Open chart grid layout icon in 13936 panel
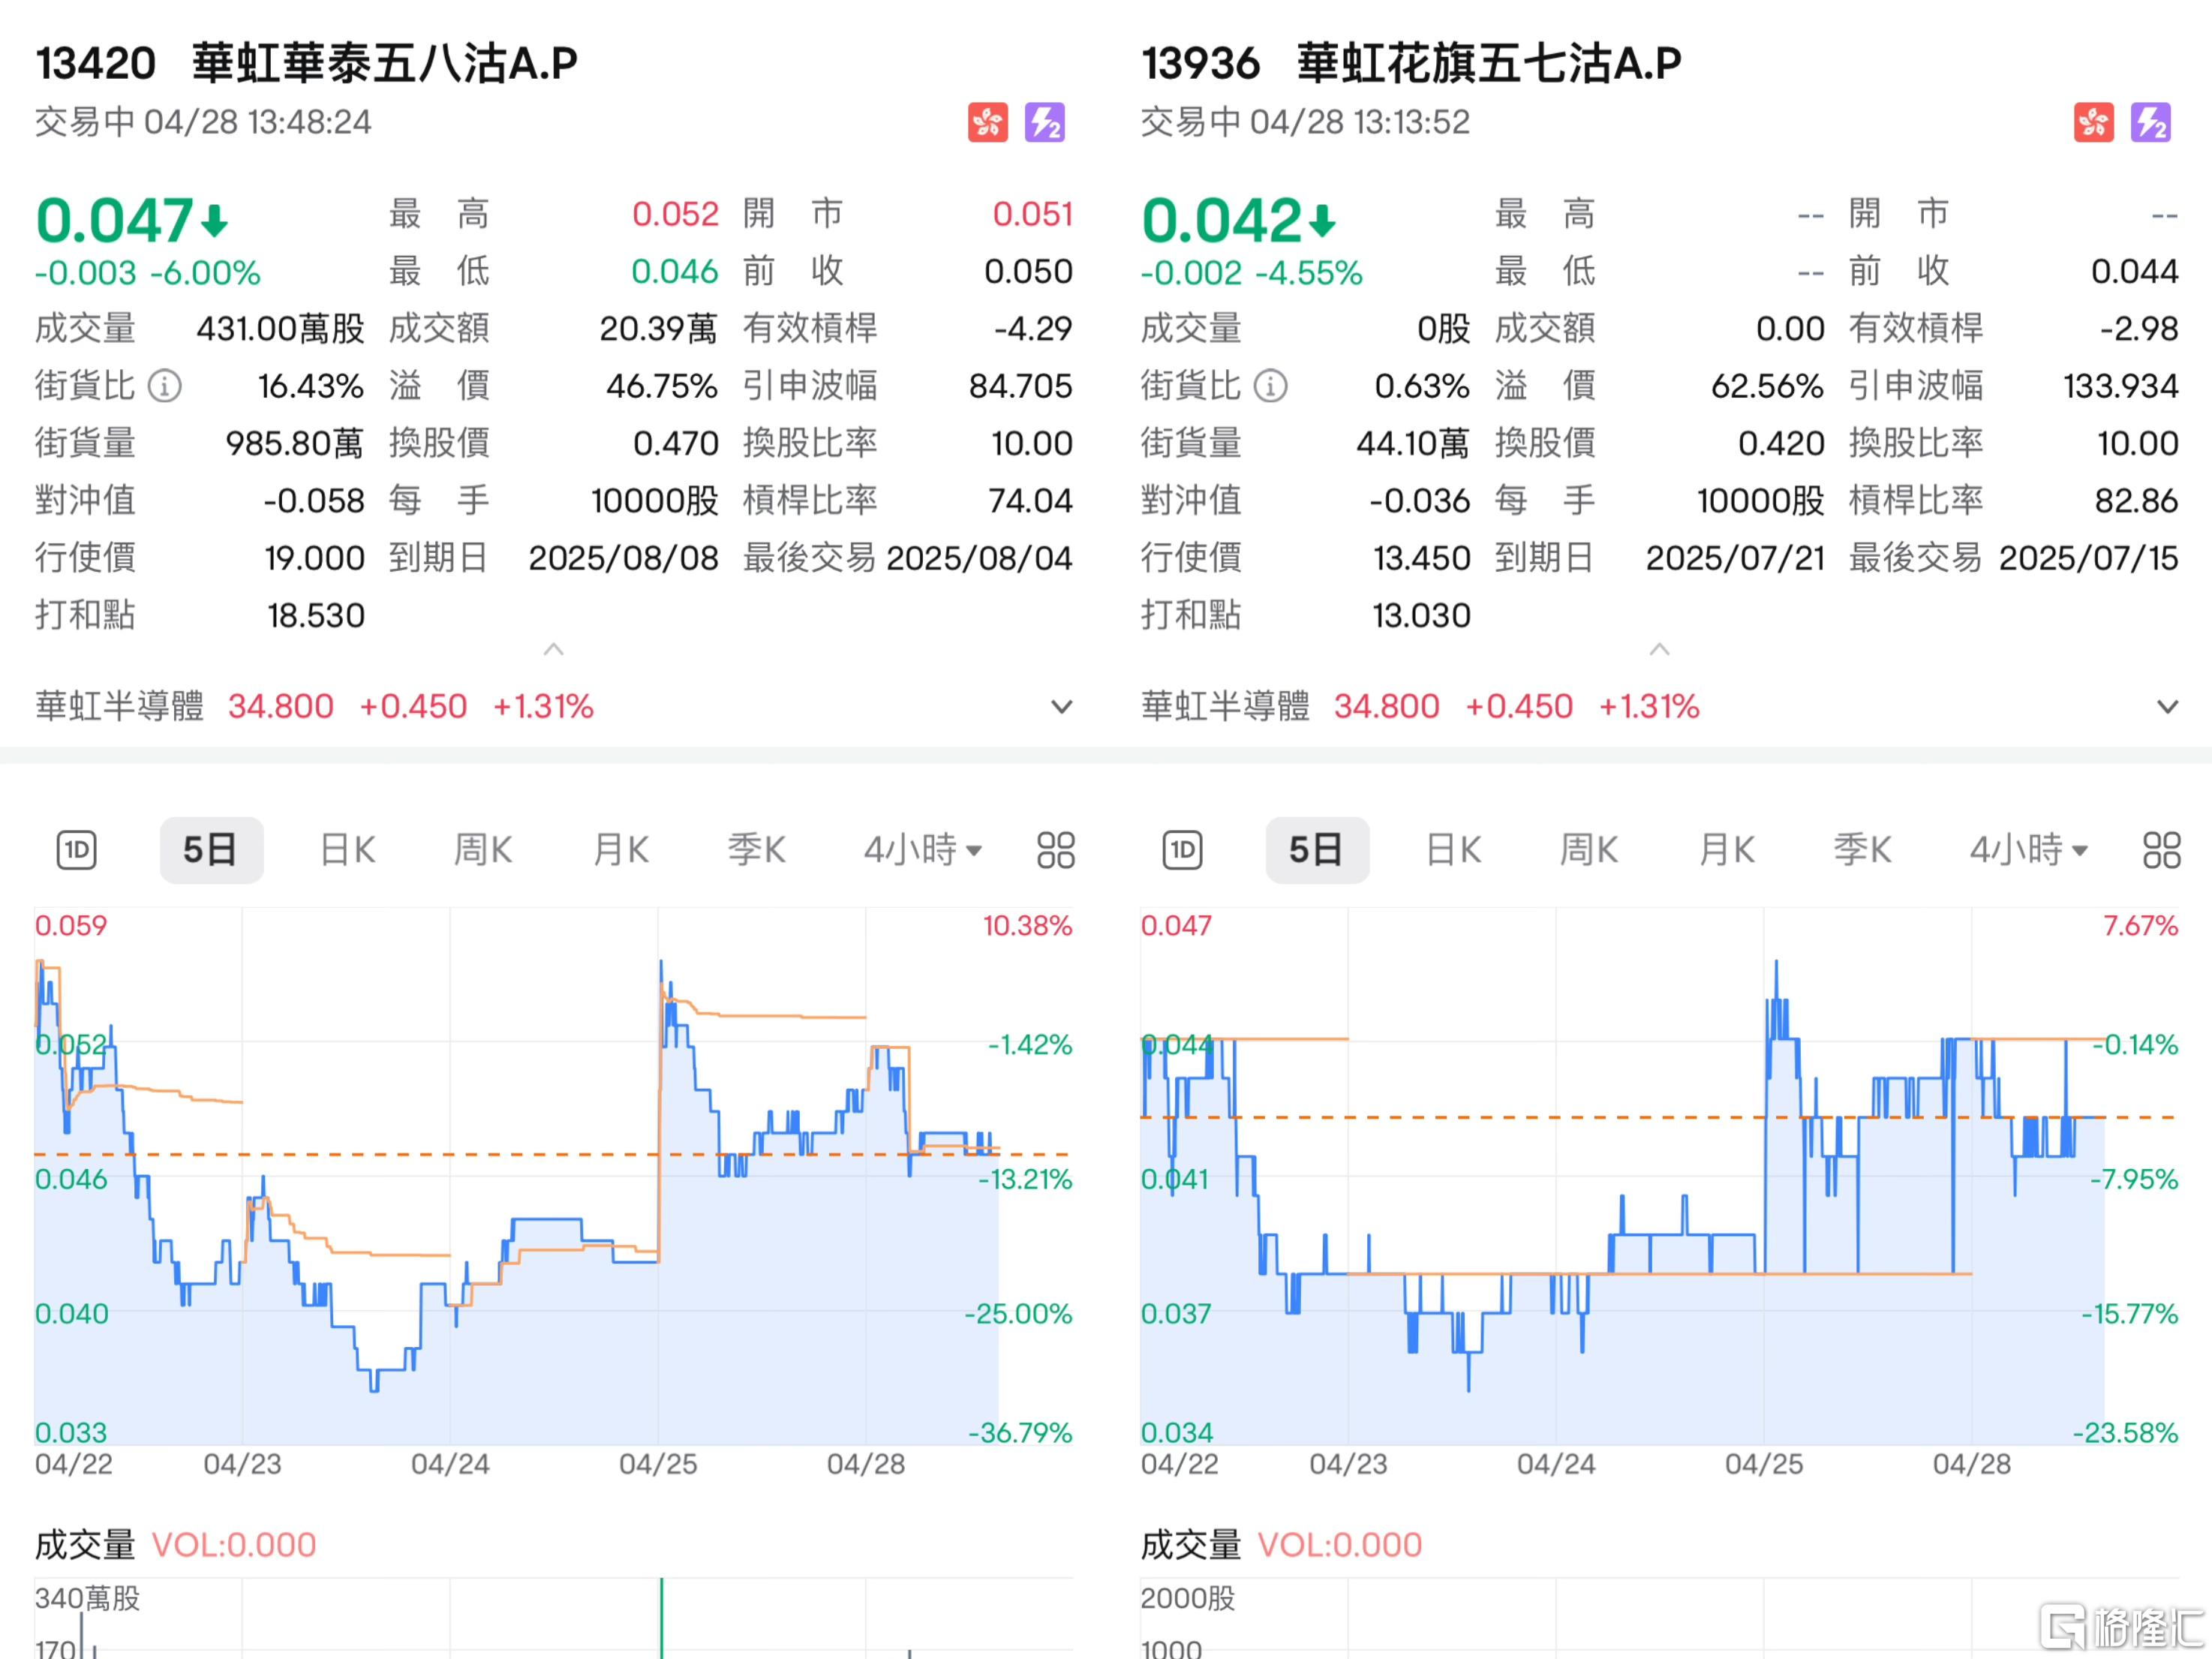This screenshot has width=2212, height=1659. tap(2162, 850)
